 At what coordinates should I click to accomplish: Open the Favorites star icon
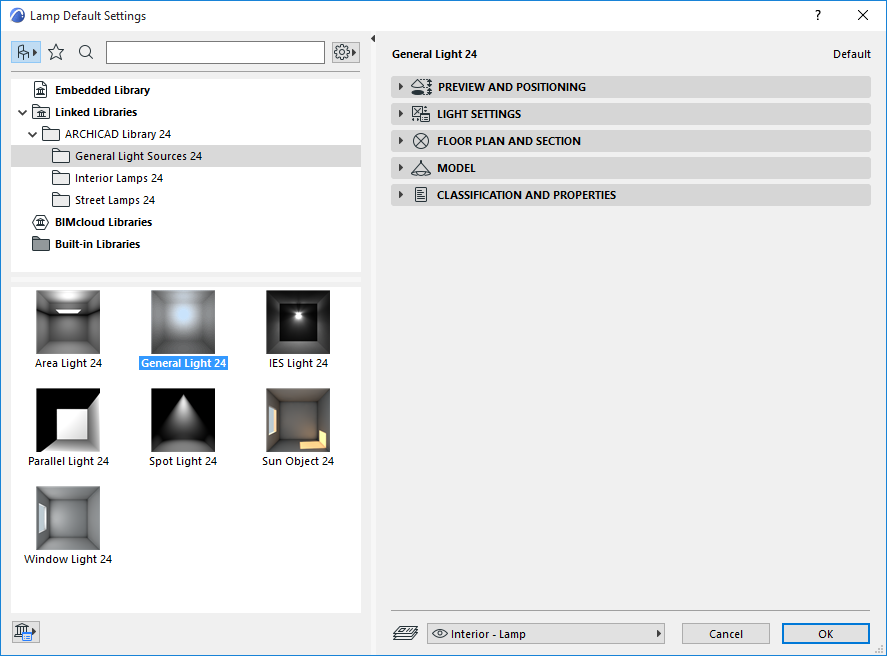click(56, 51)
